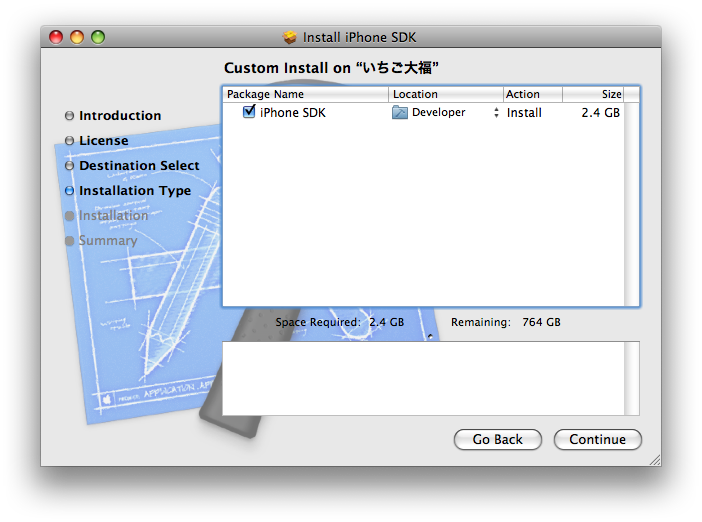The image size is (702, 522).
Task: Click the Developer folder icon
Action: (400, 113)
